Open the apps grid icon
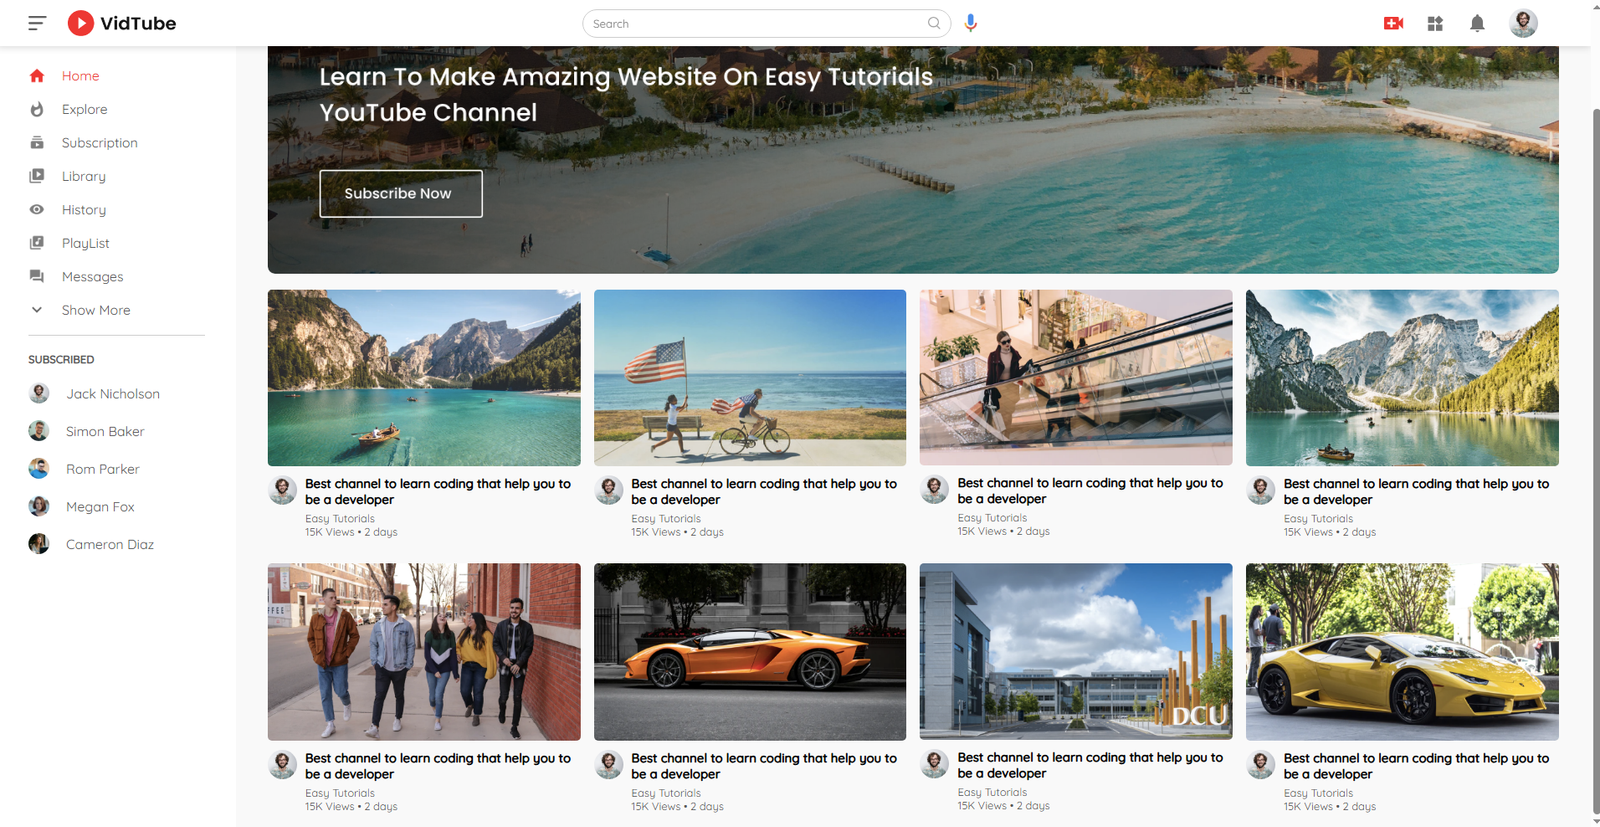1600x827 pixels. pyautogui.click(x=1435, y=23)
